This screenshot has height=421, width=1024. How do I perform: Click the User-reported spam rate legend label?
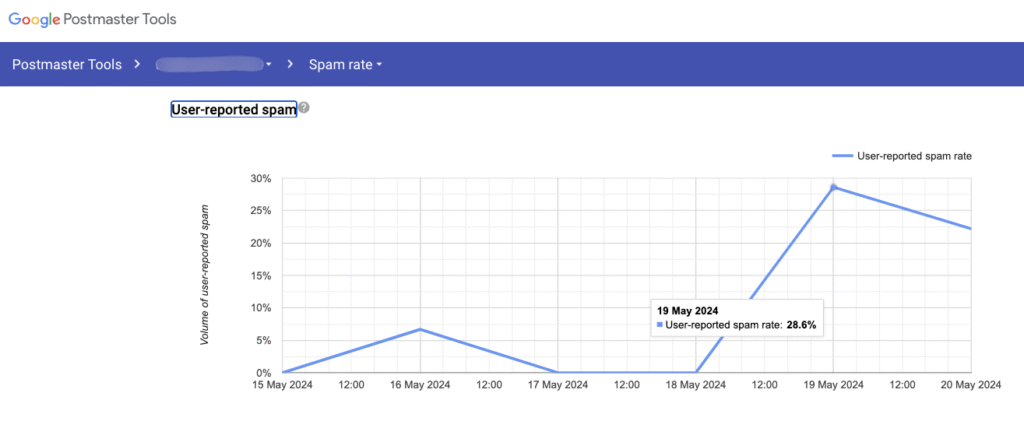916,156
